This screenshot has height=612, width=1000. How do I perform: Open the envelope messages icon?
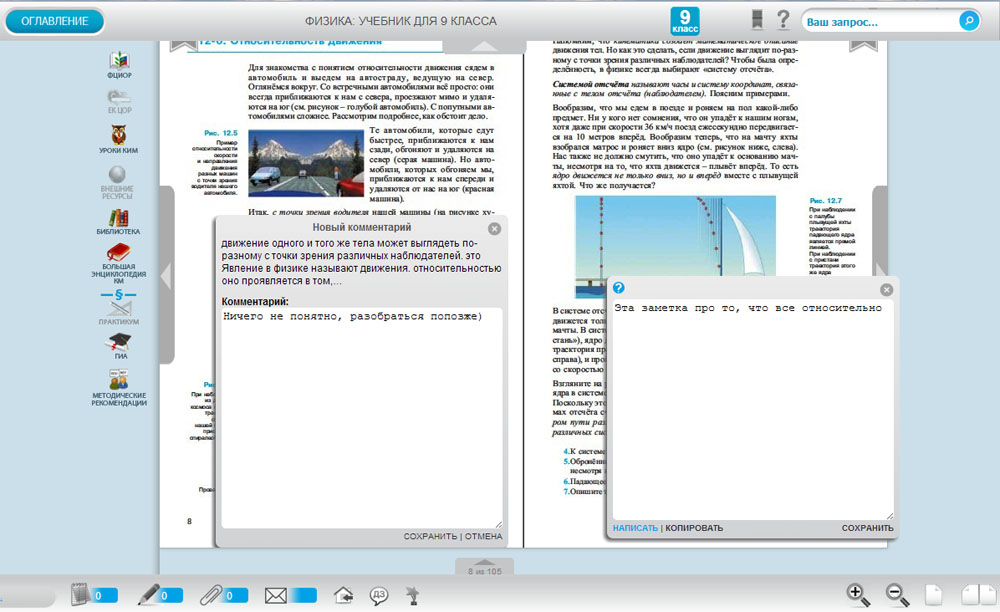click(x=276, y=595)
